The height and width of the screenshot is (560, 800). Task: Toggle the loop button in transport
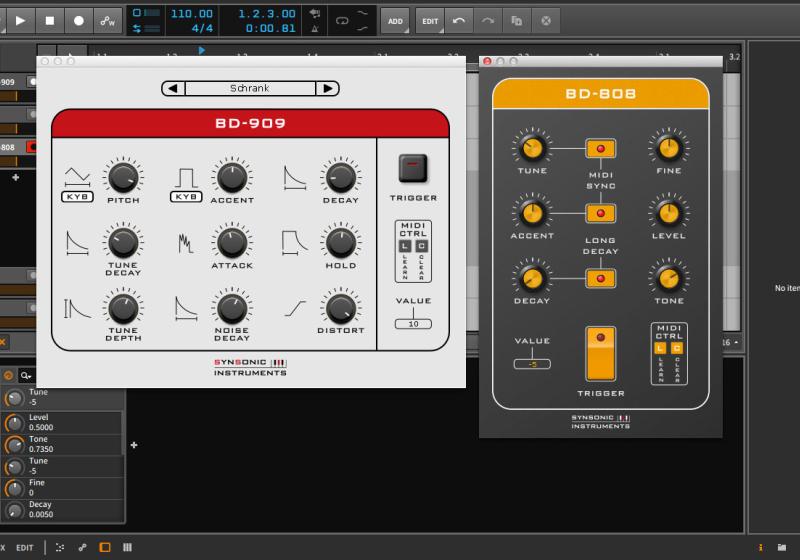point(342,21)
